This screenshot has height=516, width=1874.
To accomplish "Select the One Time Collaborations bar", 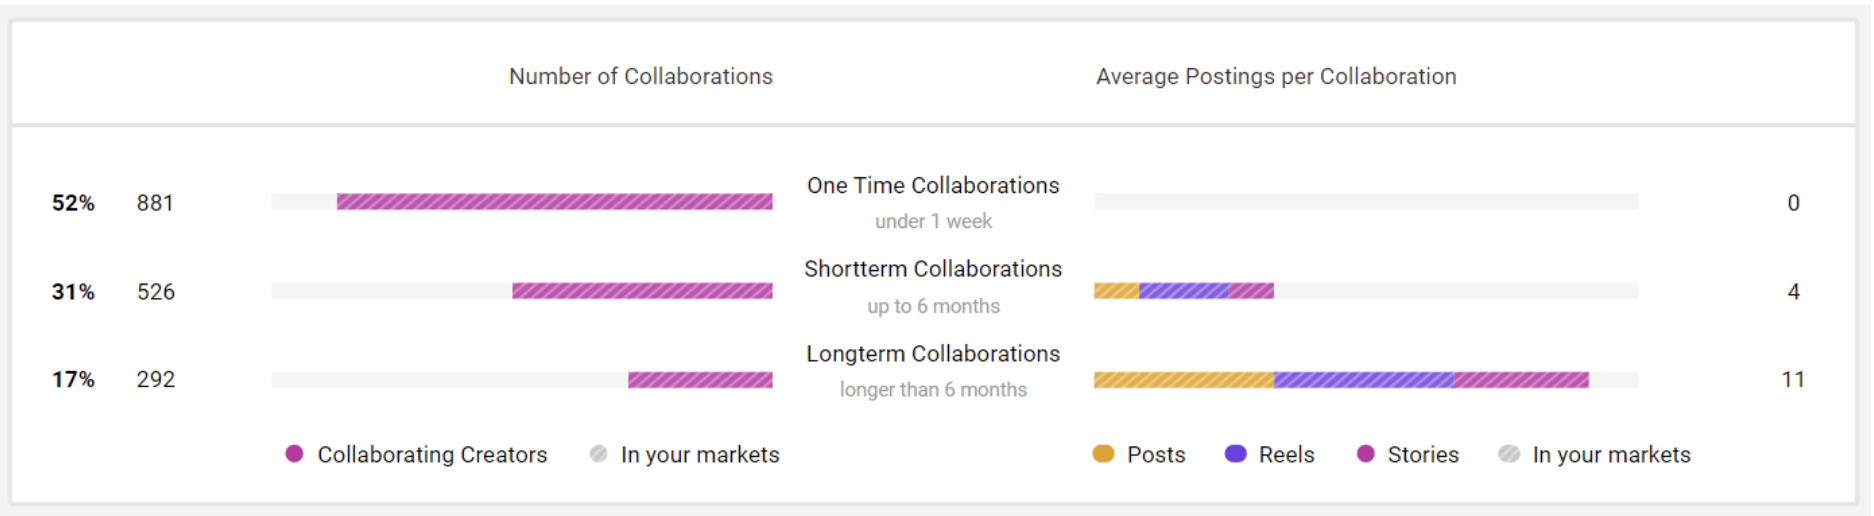I will [x=554, y=202].
